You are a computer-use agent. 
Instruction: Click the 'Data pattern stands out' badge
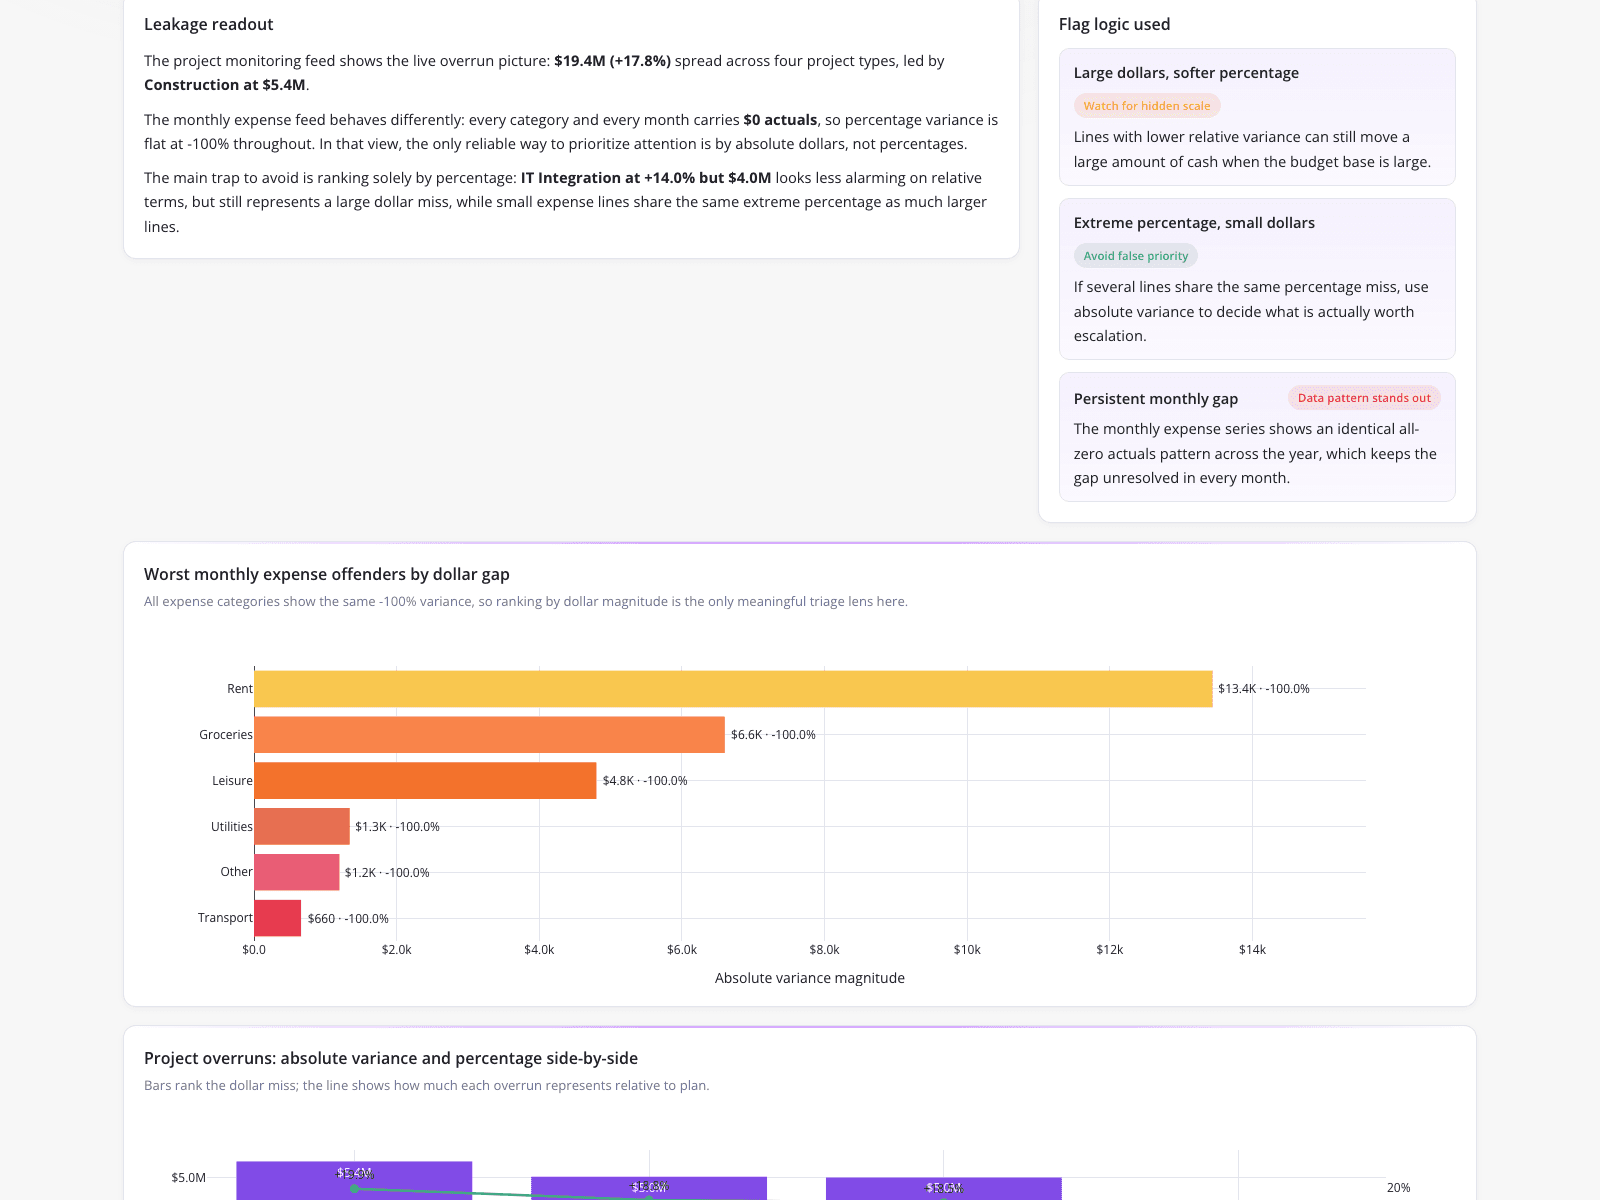(x=1364, y=398)
